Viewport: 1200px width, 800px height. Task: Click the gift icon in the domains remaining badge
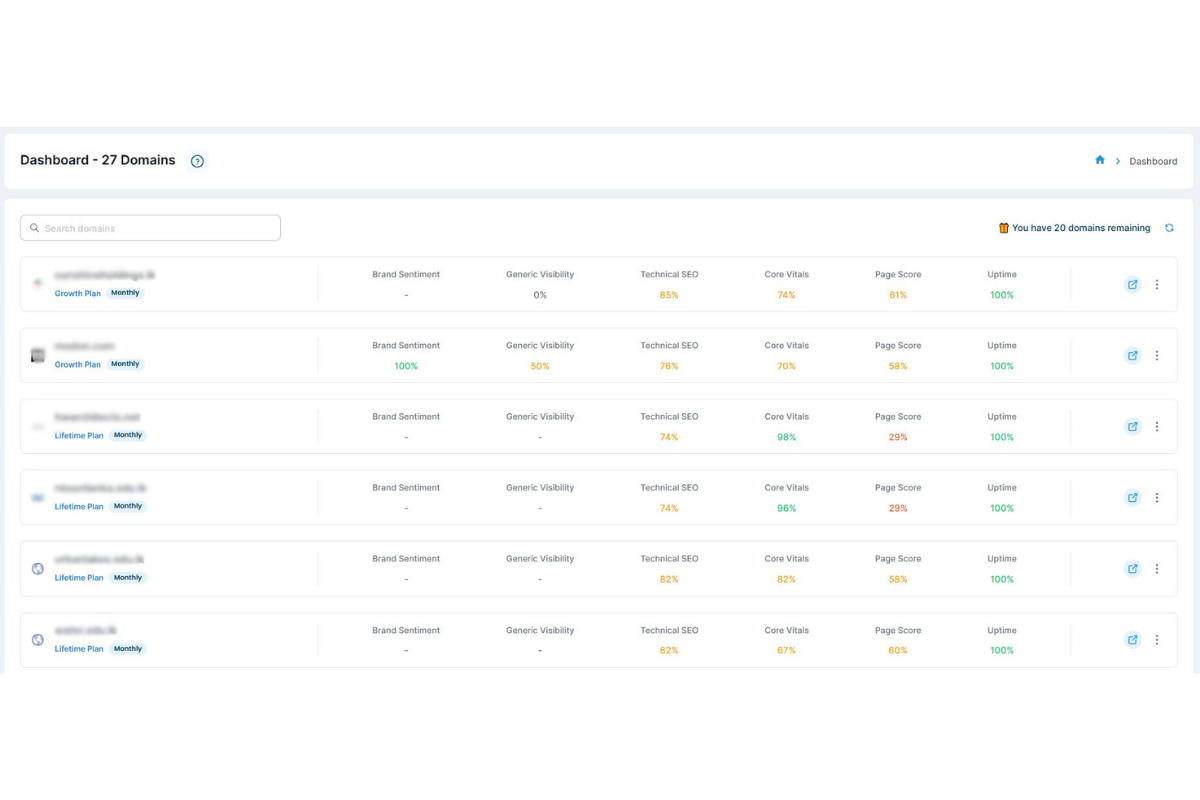point(1003,227)
